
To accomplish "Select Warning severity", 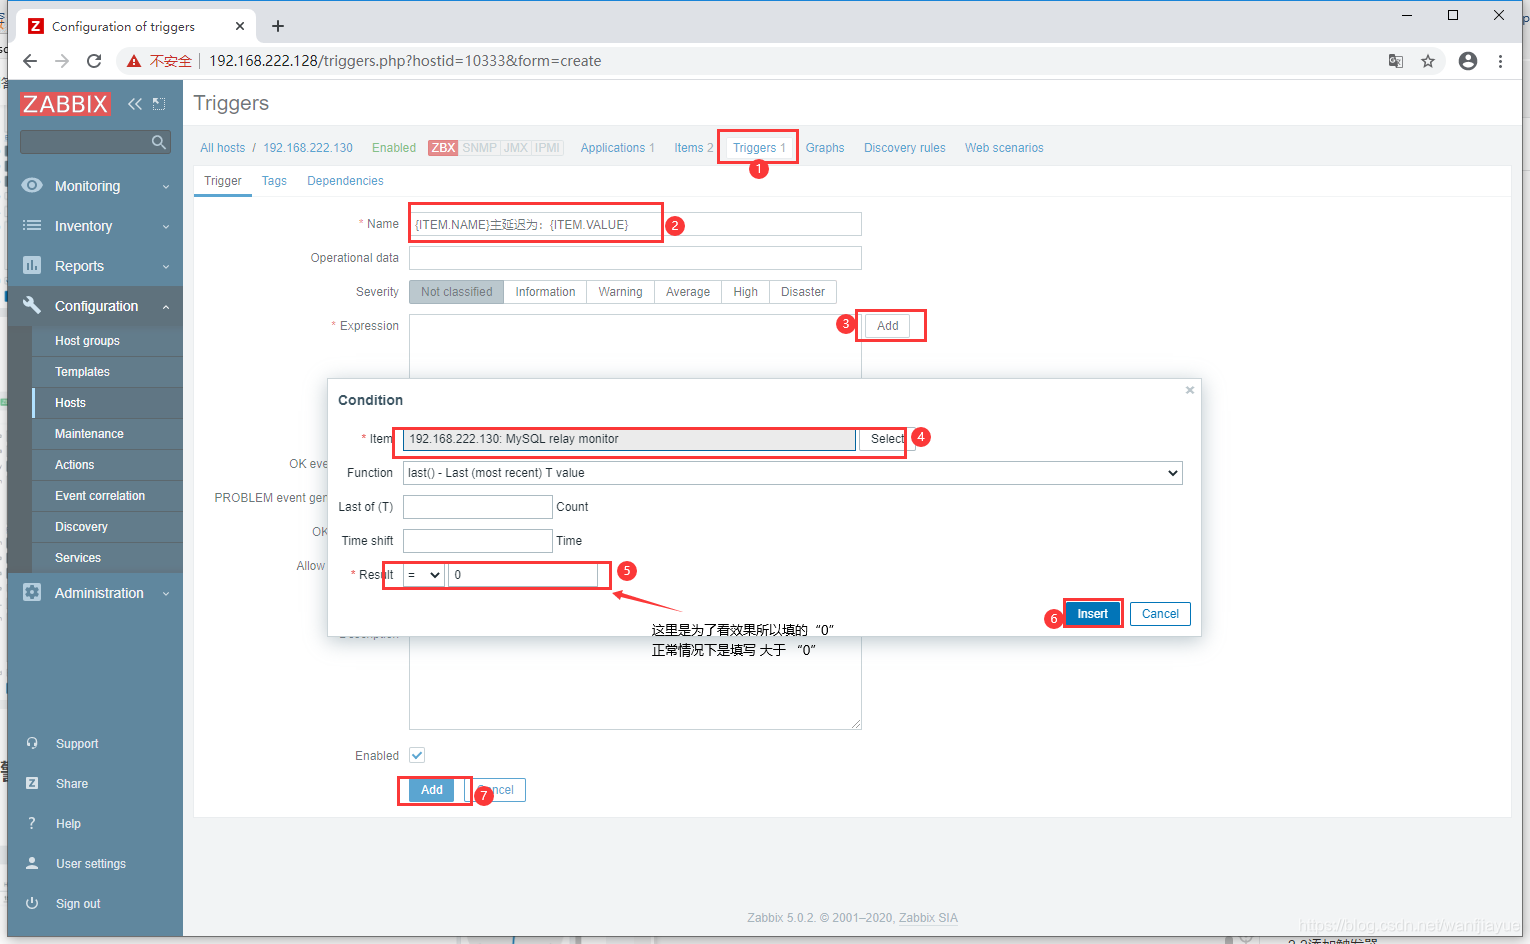I will (x=620, y=292).
